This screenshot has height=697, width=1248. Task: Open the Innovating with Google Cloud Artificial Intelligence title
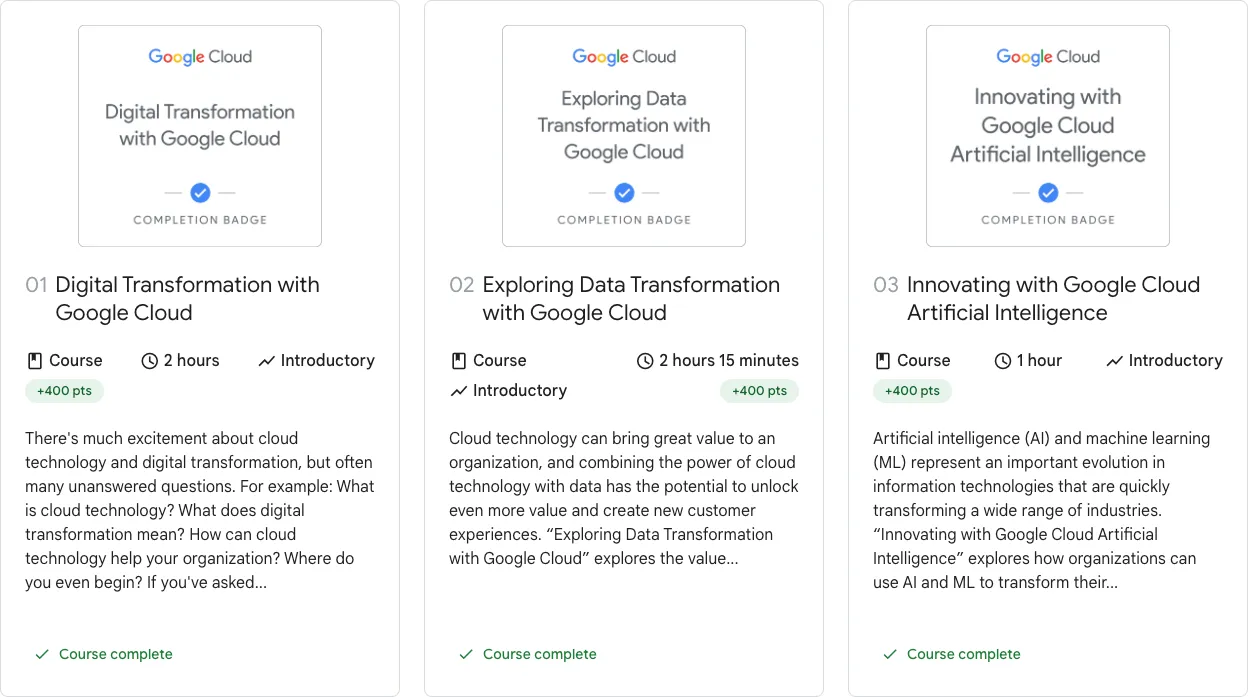point(1053,298)
